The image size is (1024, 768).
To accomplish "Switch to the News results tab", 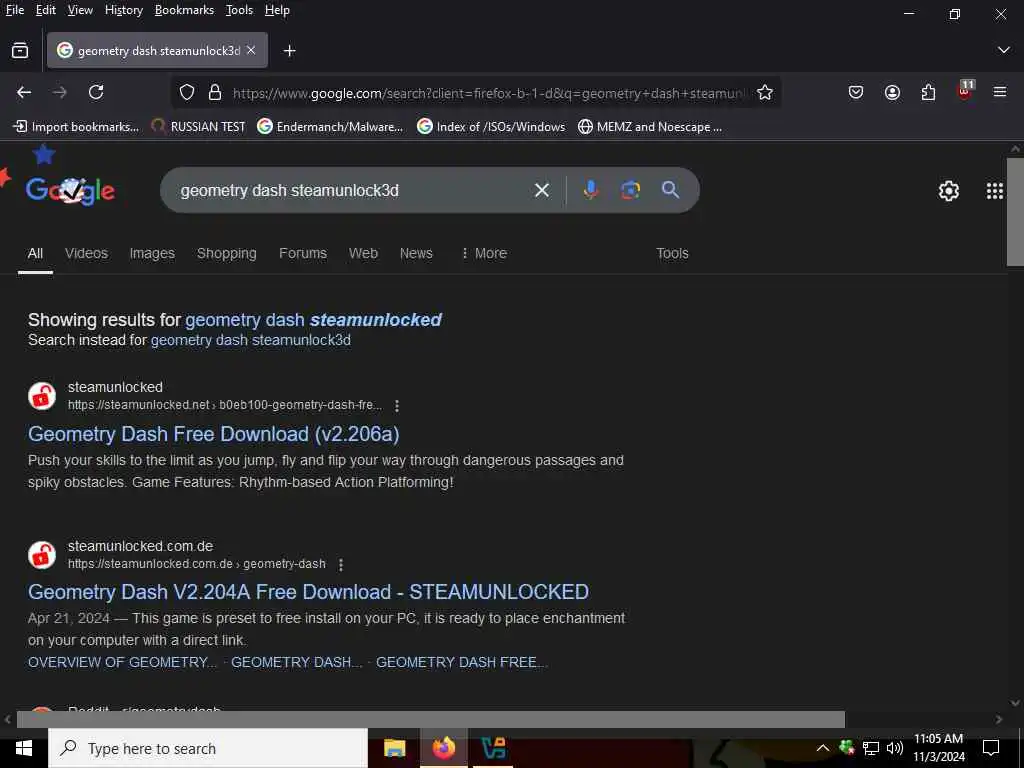I will coord(416,253).
